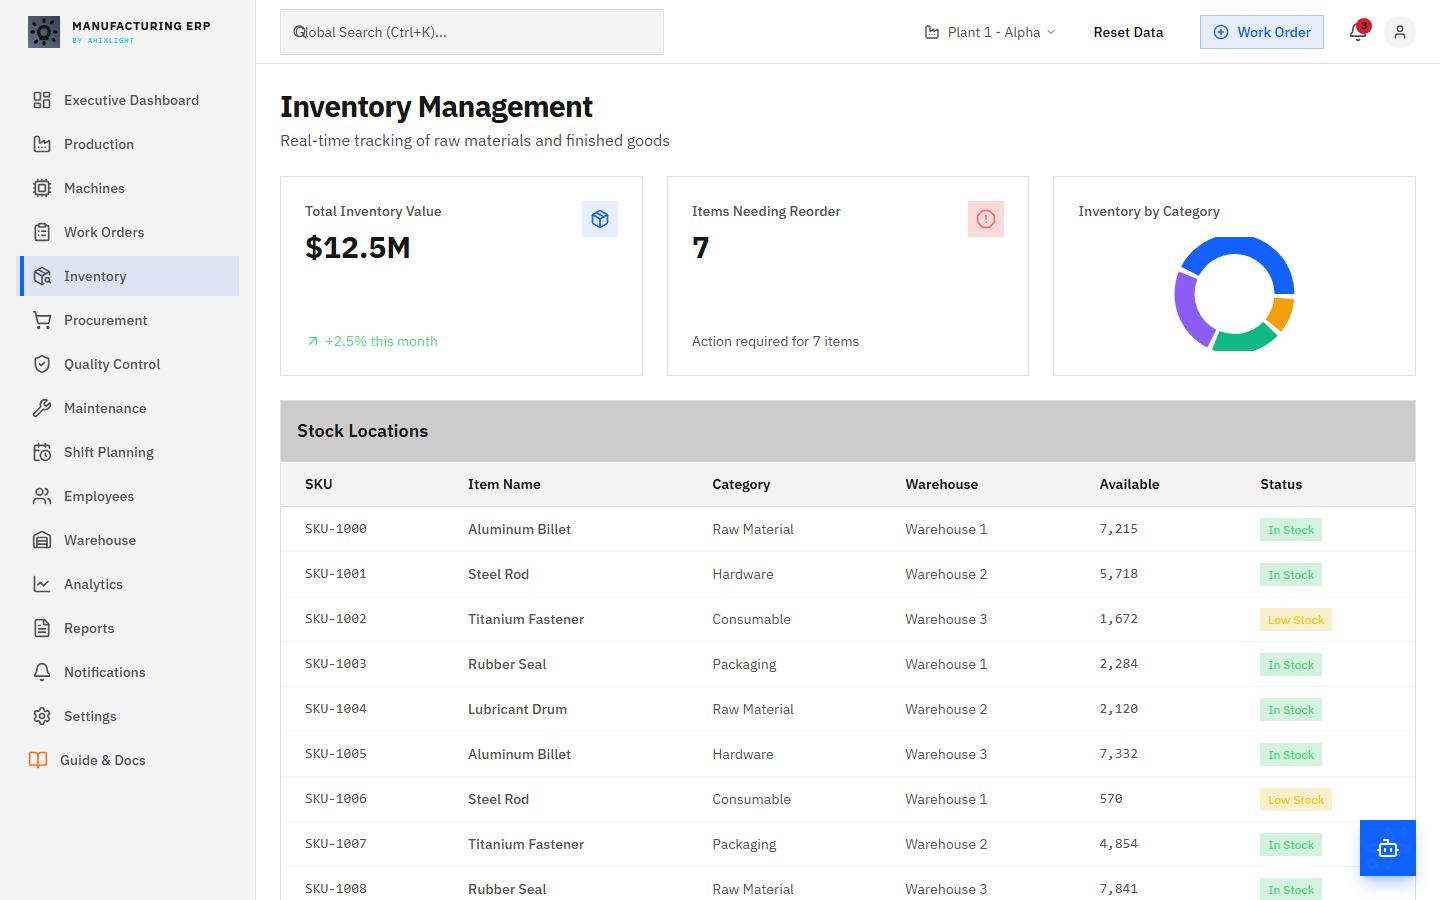Screen dimensions: 1440x900
Task: Click In Stock badge for SKU-1000
Action: (x=1291, y=530)
